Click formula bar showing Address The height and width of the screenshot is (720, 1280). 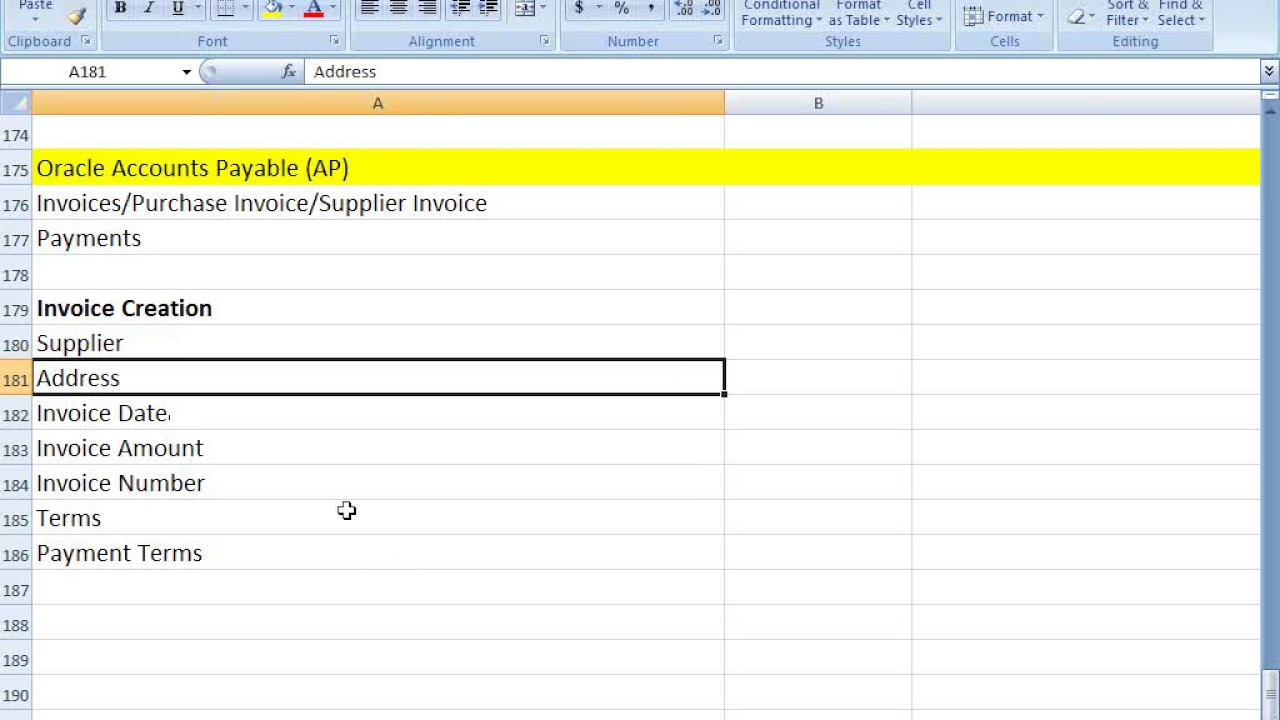click(x=783, y=72)
